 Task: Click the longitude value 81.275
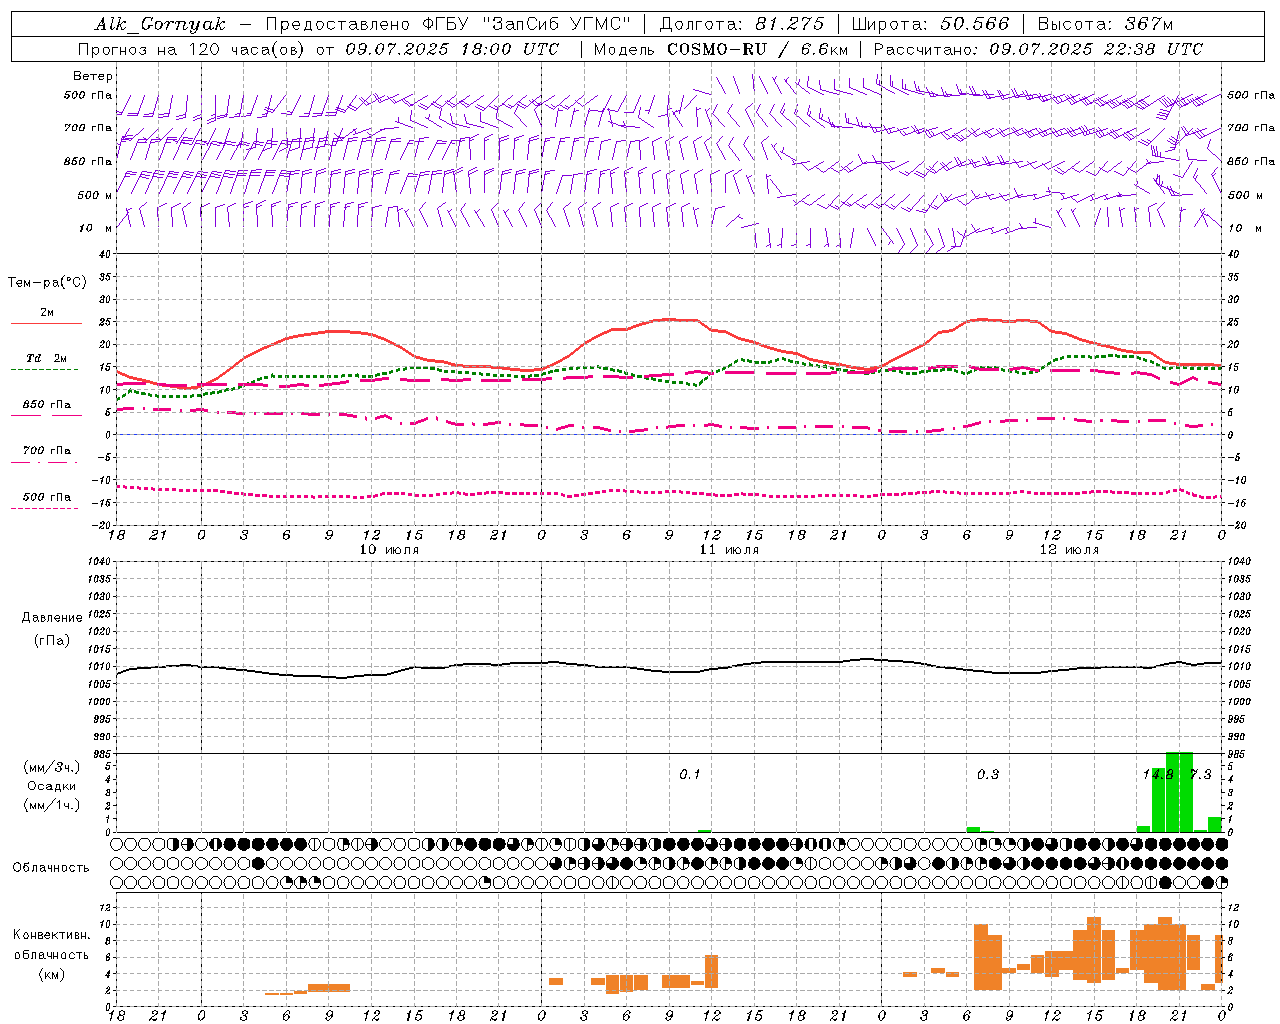pos(790,24)
